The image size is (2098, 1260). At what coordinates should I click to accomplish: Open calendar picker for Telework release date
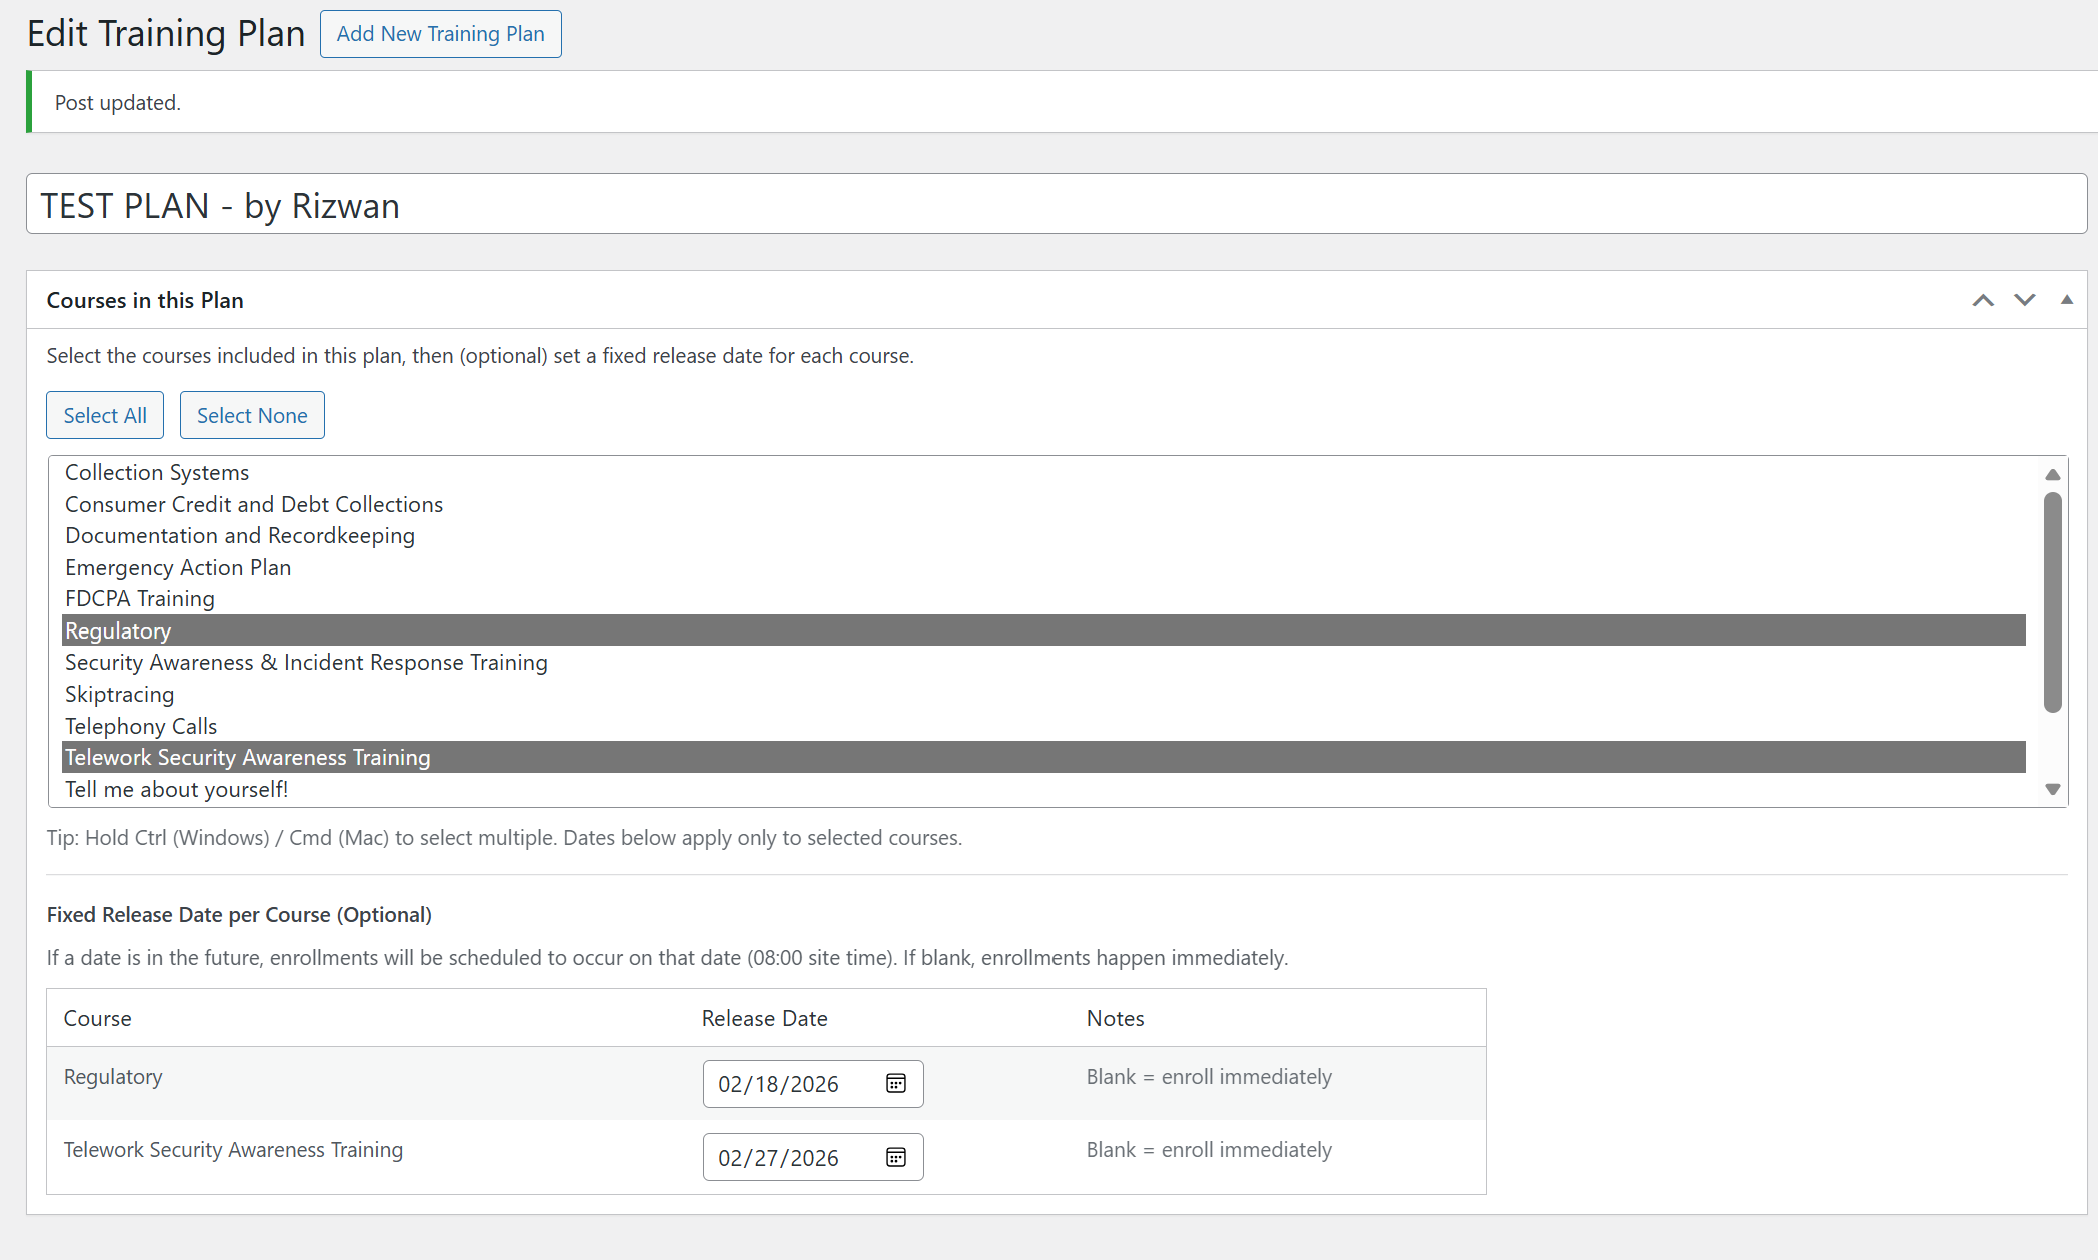pyautogui.click(x=895, y=1157)
